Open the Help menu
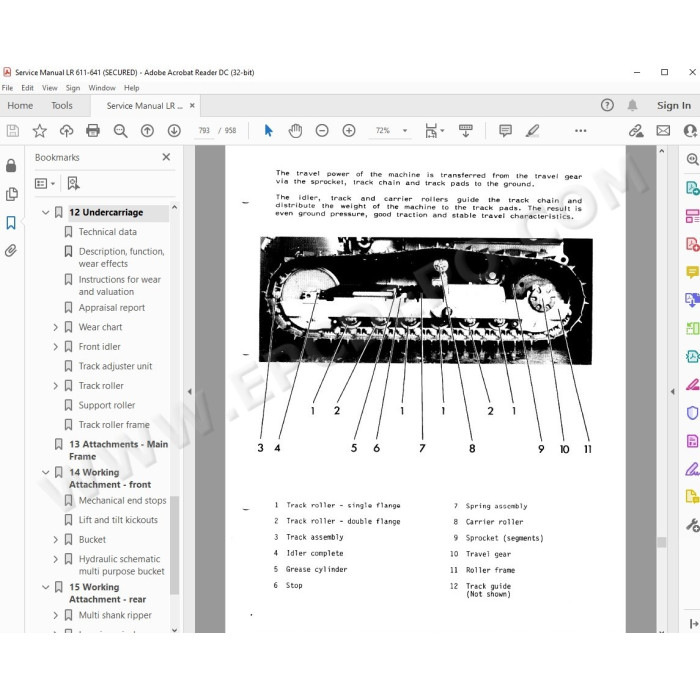Viewport: 700px width, 700px height. [x=131, y=88]
